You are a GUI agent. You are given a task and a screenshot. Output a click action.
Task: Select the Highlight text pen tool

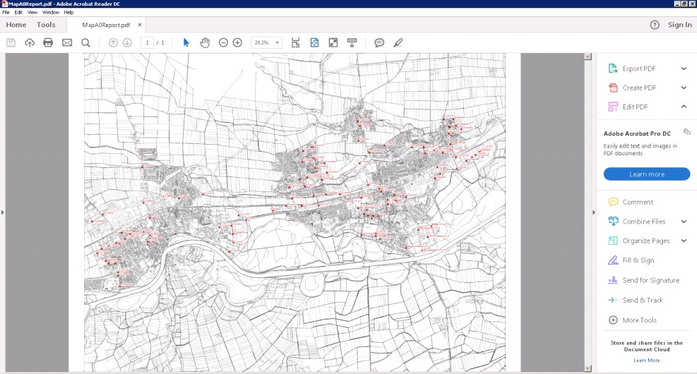point(398,43)
